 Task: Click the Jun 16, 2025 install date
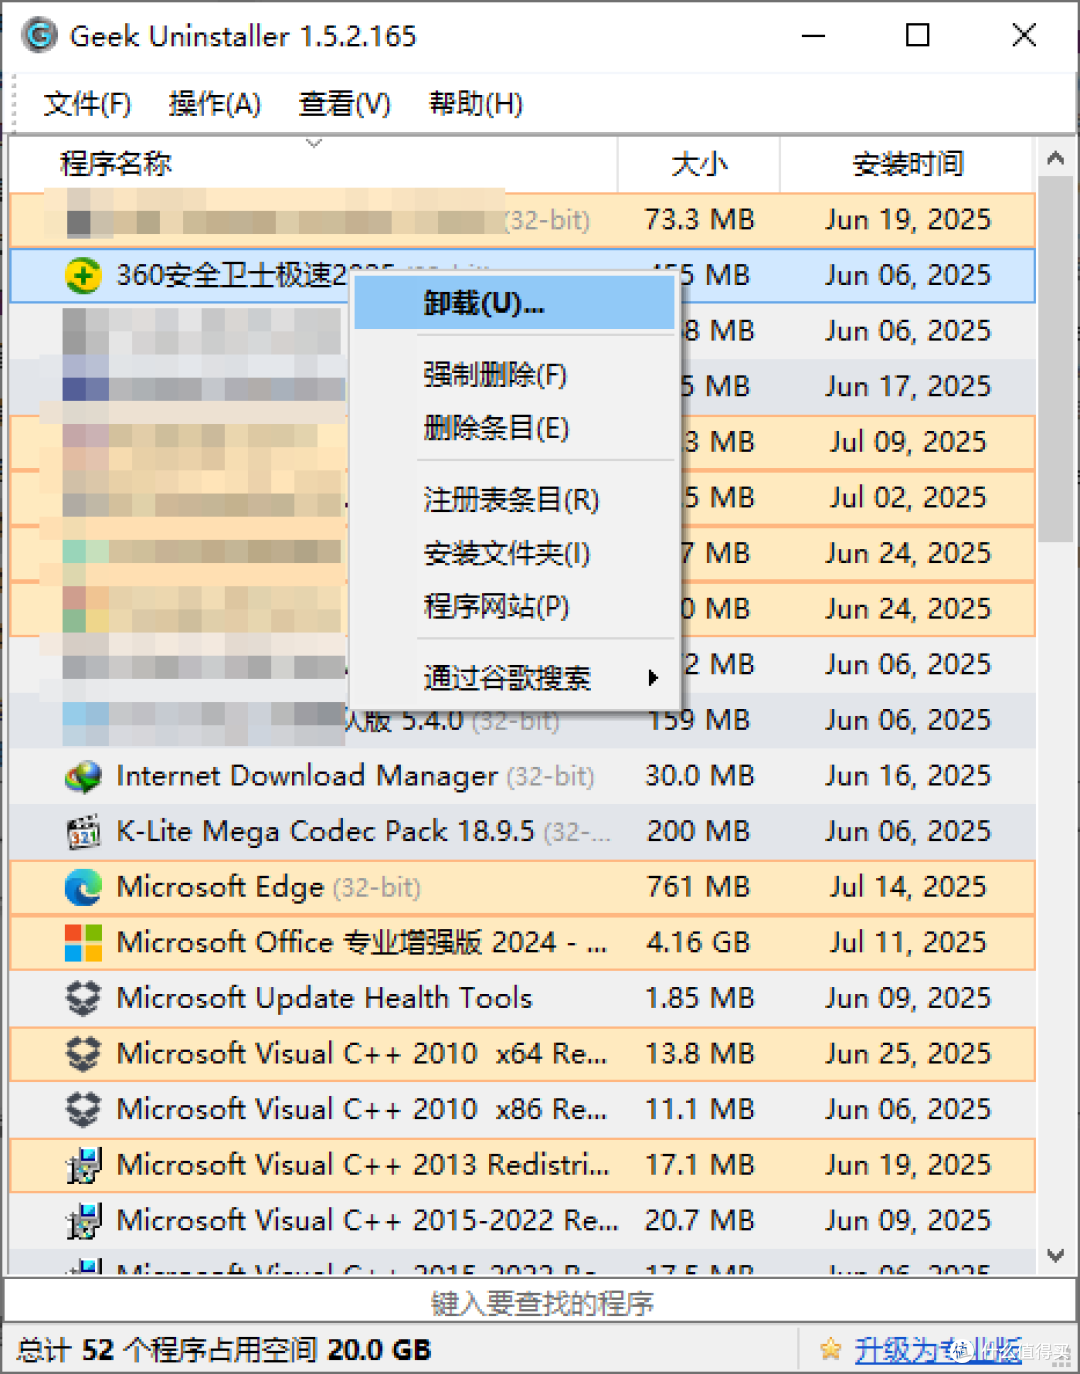coord(908,776)
